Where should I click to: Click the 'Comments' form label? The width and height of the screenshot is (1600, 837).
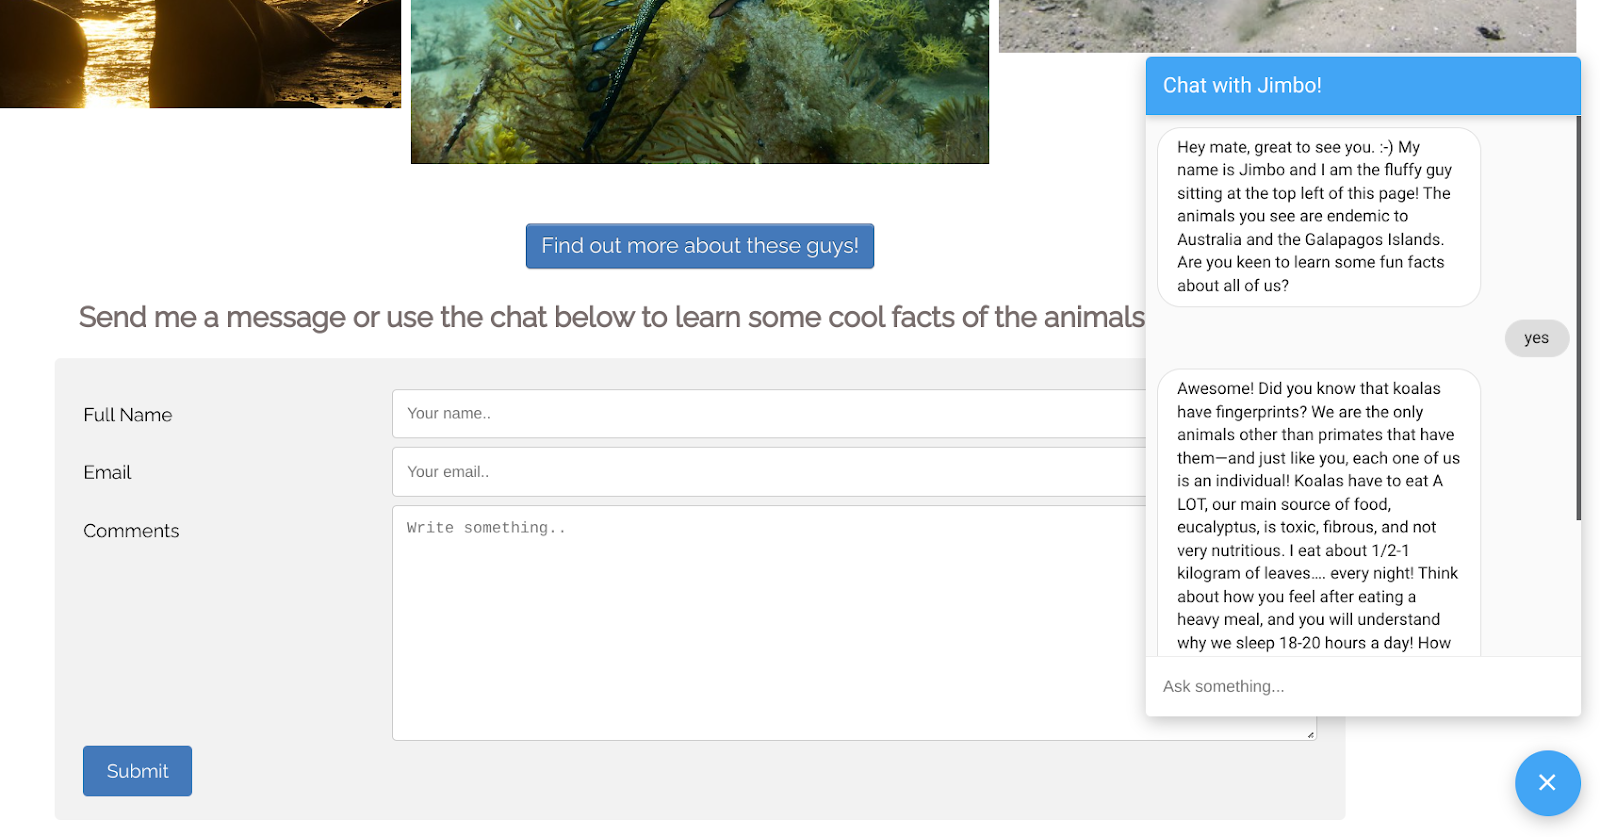click(131, 531)
